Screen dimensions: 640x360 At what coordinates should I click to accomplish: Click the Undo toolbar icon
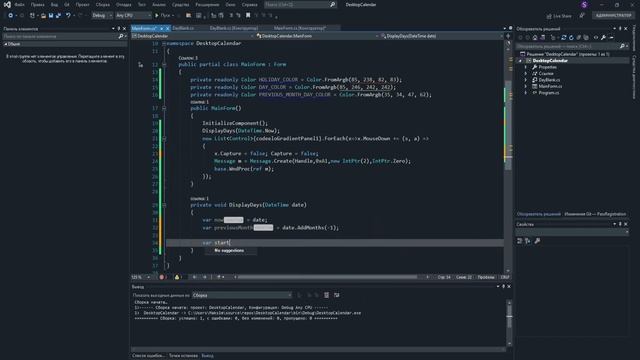pyautogui.click(x=68, y=16)
